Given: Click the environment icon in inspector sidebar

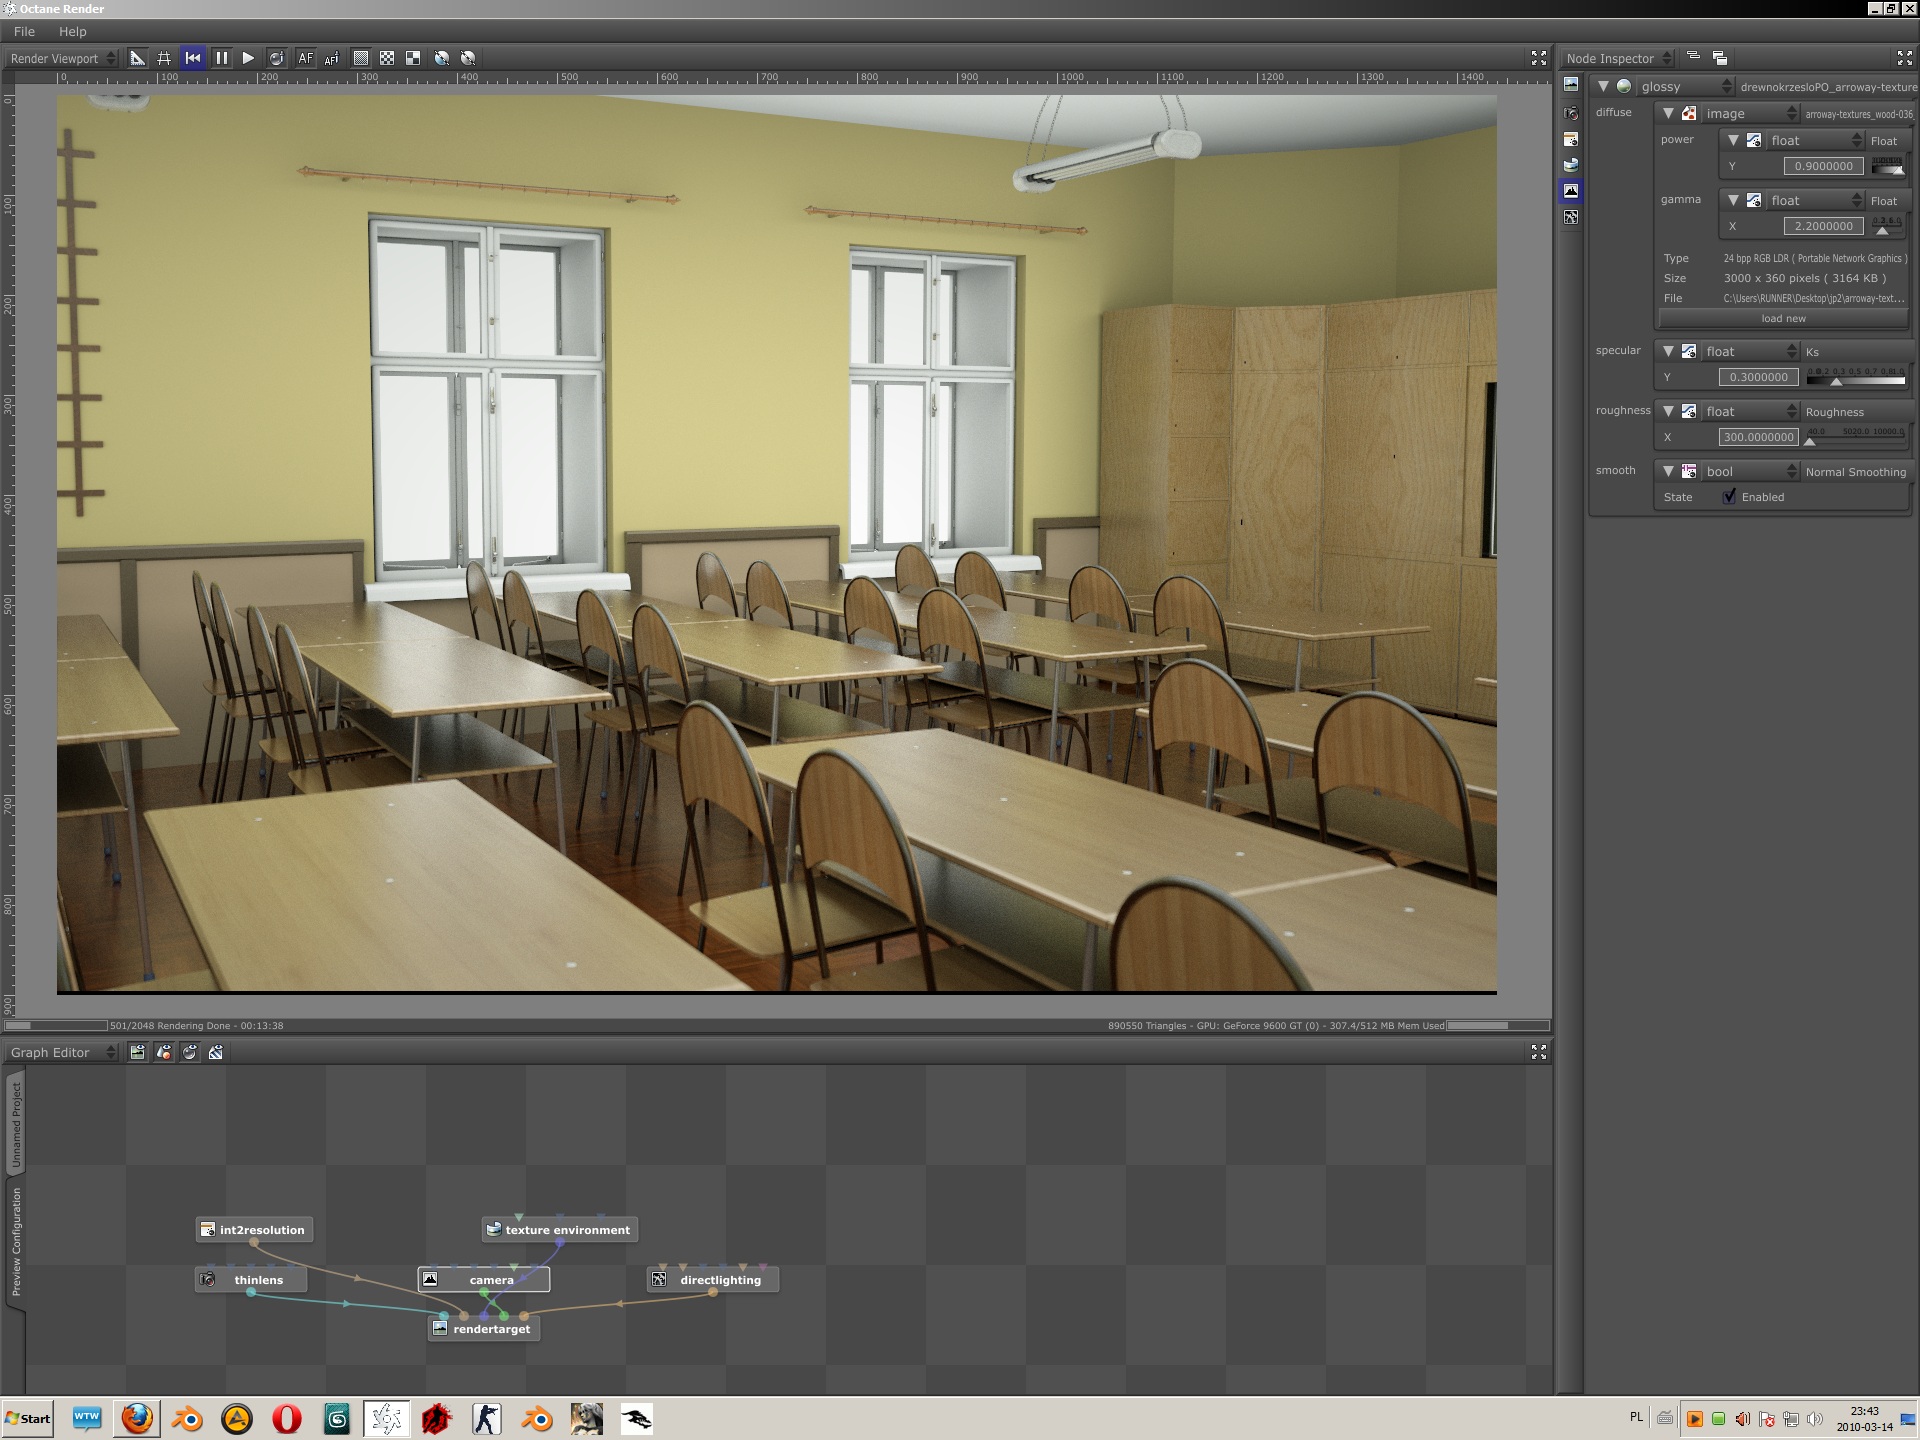Looking at the screenshot, I should pos(1571,165).
